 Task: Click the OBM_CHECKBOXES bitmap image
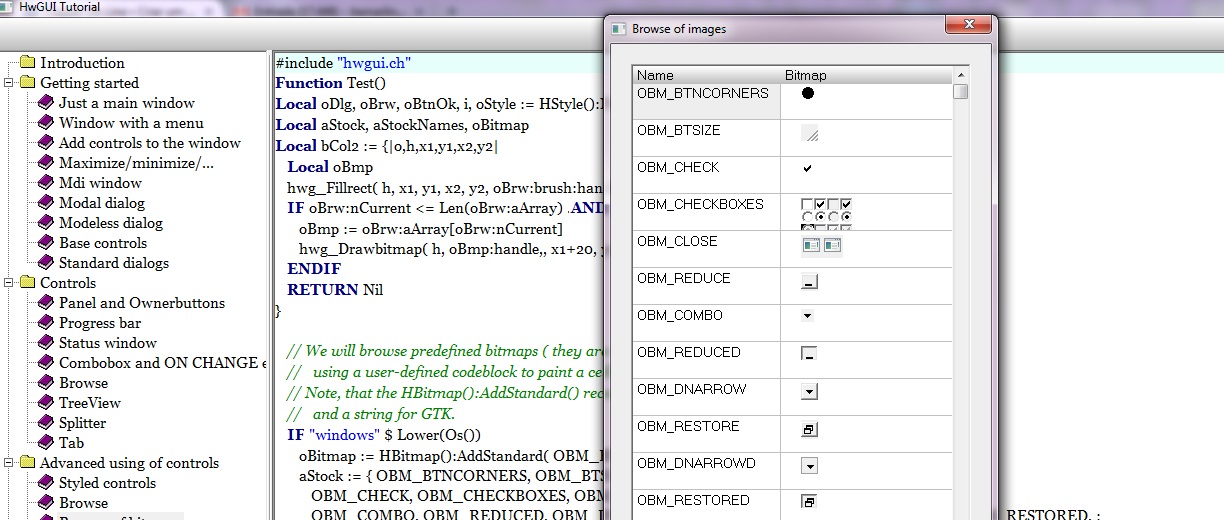point(826,211)
